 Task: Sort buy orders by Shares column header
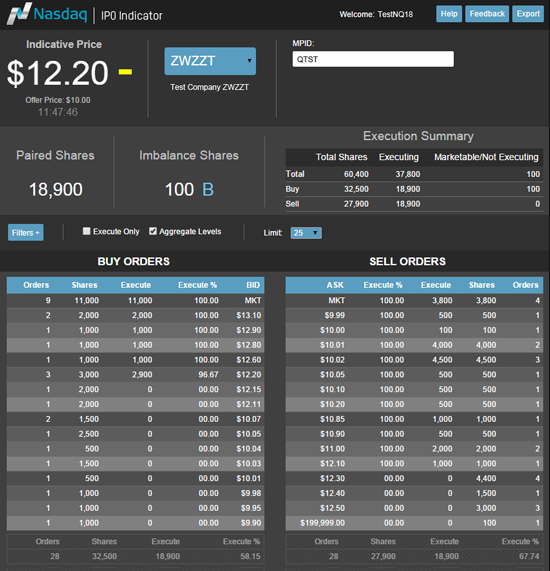click(x=85, y=285)
